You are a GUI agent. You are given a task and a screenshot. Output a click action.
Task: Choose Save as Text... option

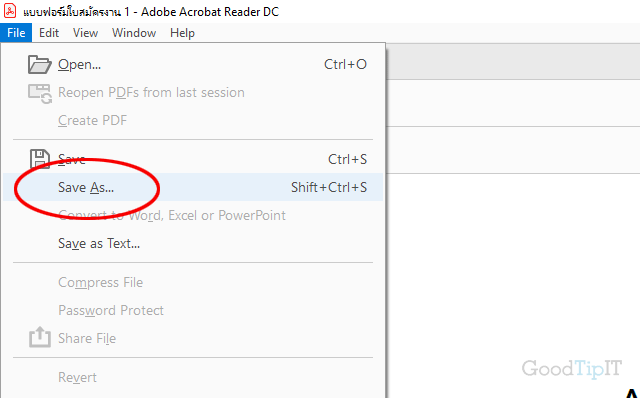pyautogui.click(x=193, y=243)
